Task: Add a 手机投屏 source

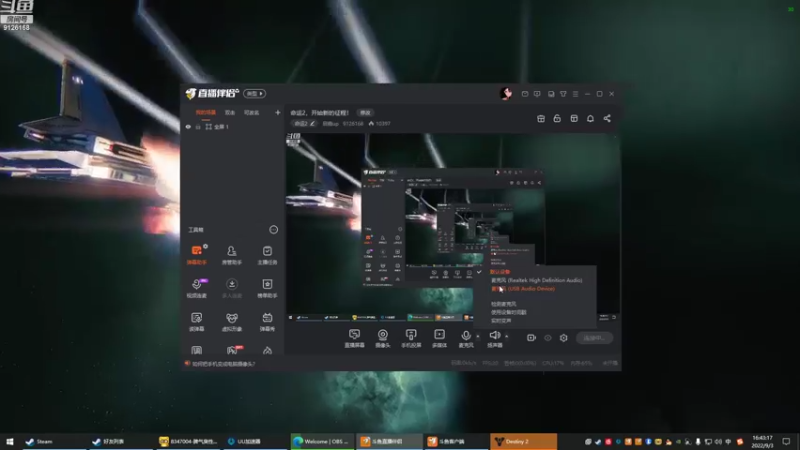Action: (x=411, y=338)
